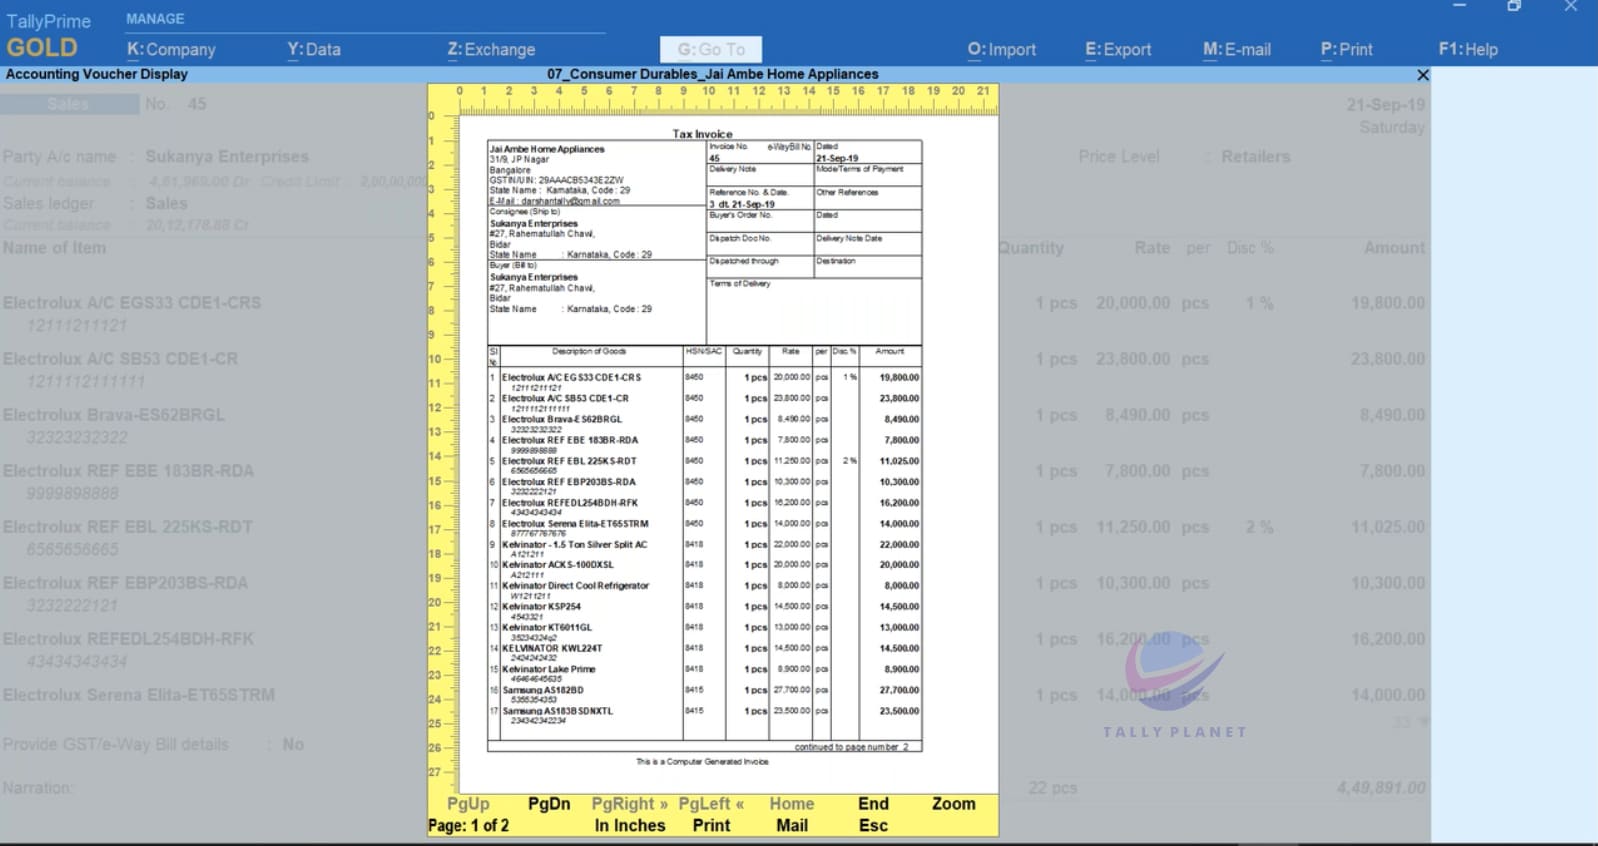Image resolution: width=1598 pixels, height=846 pixels.
Task: Click the Narration label in voucher
Action: [x=37, y=788]
